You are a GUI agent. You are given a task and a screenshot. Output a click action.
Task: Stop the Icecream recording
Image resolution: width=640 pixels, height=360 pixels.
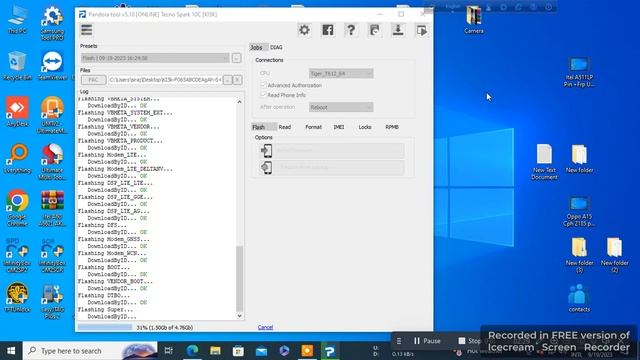tap(469, 341)
